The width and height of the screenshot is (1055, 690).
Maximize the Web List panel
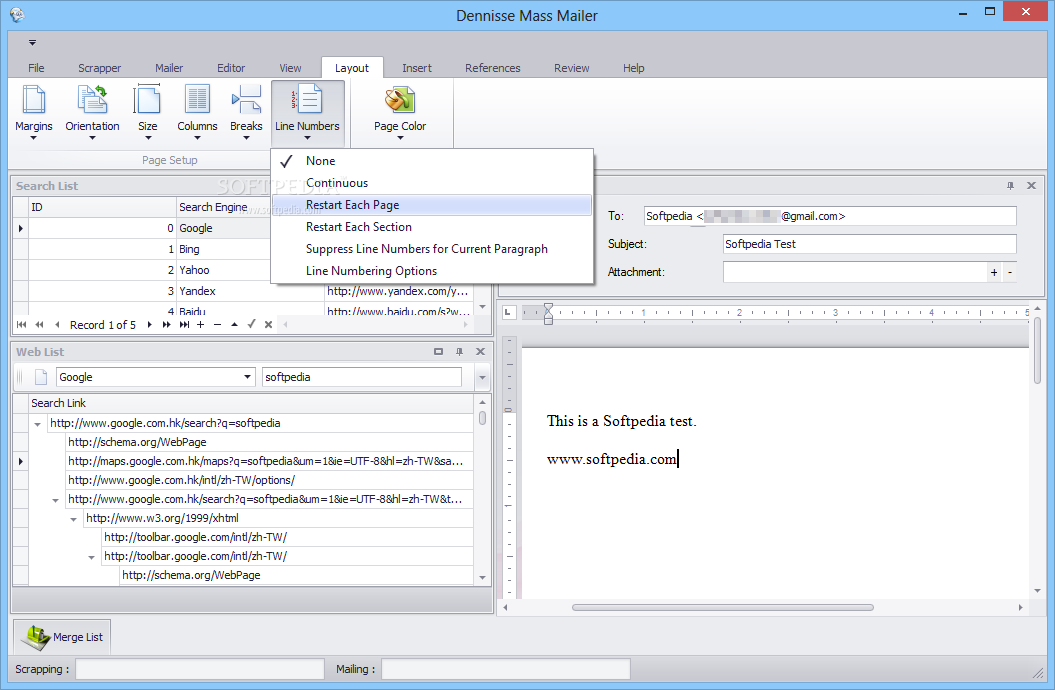point(439,352)
